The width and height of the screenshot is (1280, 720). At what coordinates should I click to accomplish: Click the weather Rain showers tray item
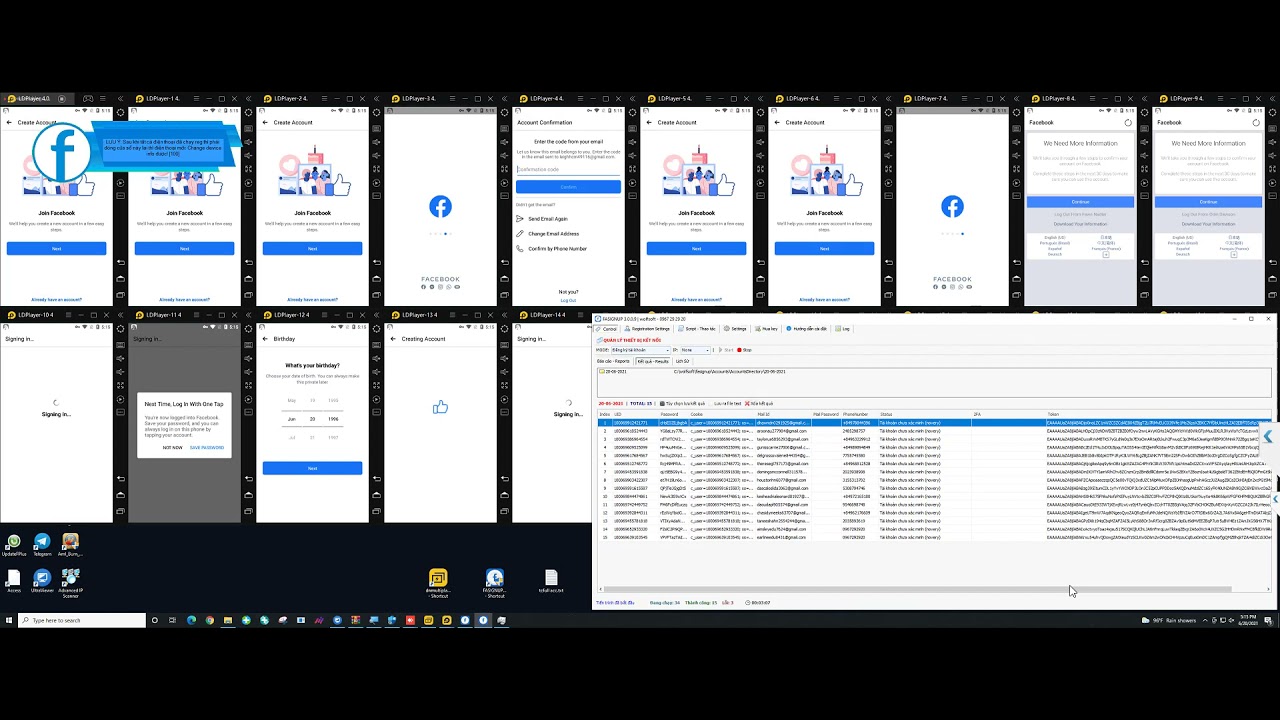pyautogui.click(x=1168, y=620)
